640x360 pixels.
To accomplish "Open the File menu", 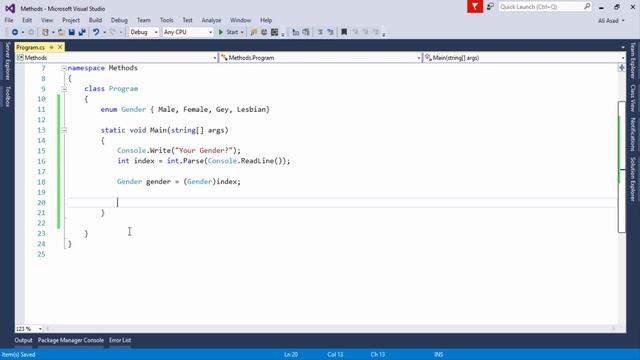I will (x=9, y=20).
